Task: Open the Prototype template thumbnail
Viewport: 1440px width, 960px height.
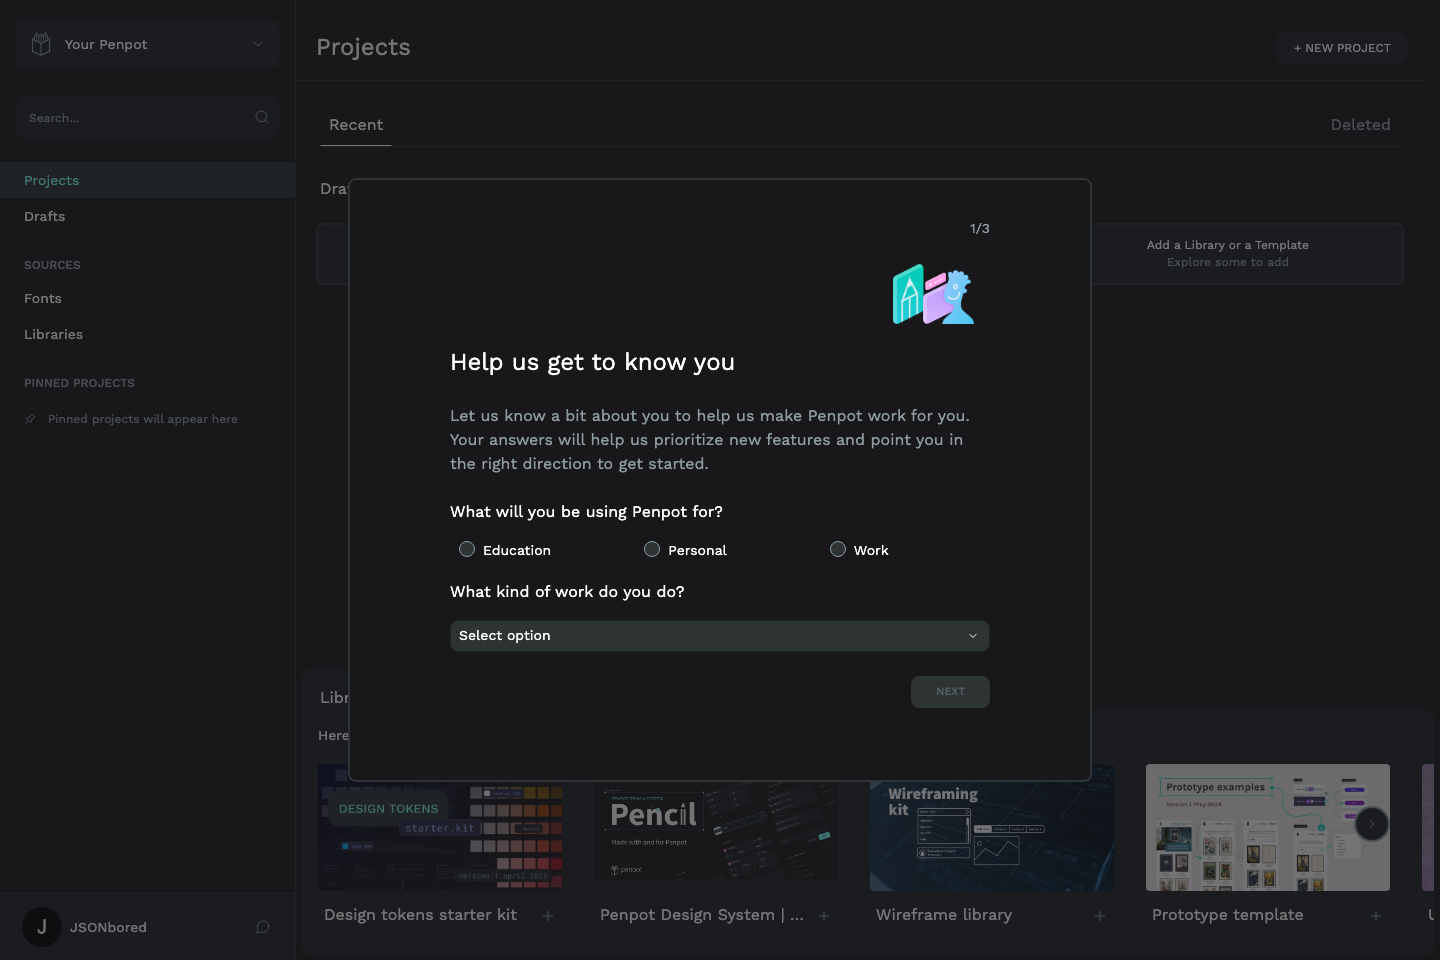Action: click(1268, 827)
